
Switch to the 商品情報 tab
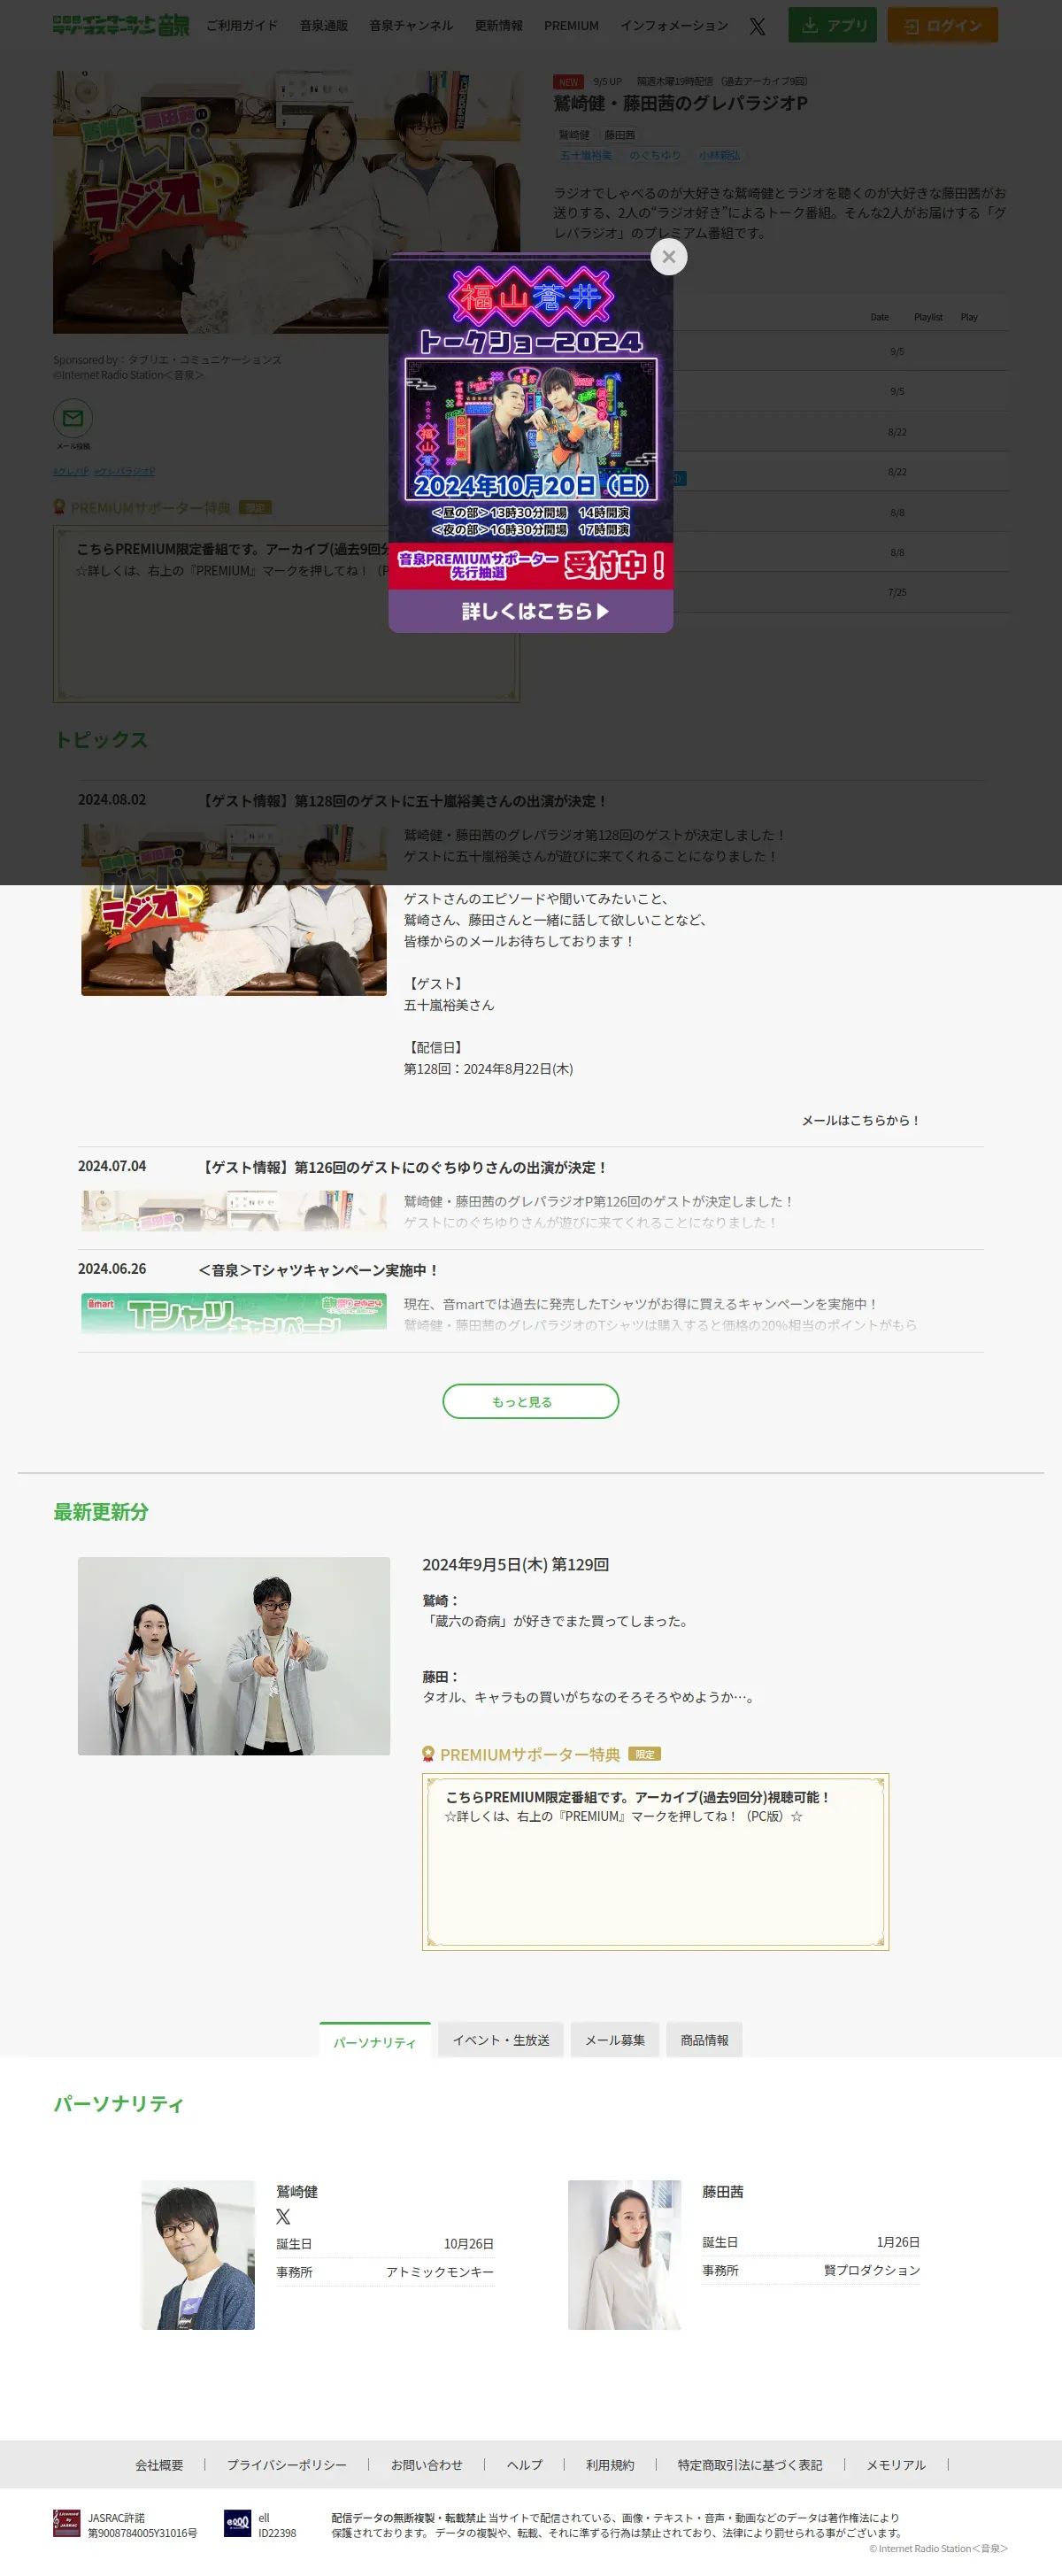click(705, 2040)
